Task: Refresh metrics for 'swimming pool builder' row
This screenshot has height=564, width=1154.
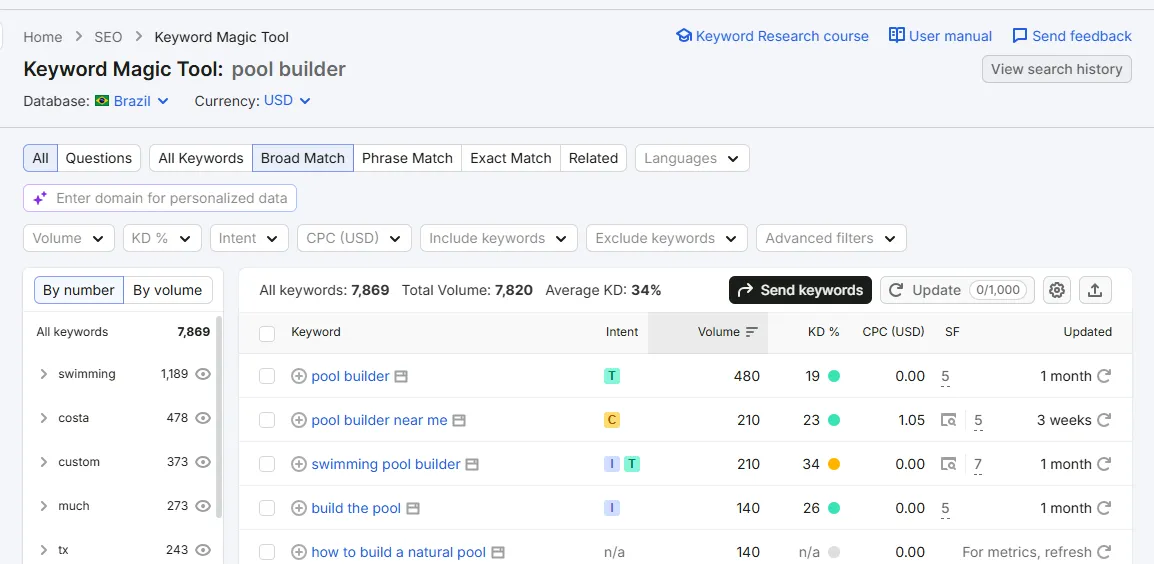Action: pos(1104,465)
